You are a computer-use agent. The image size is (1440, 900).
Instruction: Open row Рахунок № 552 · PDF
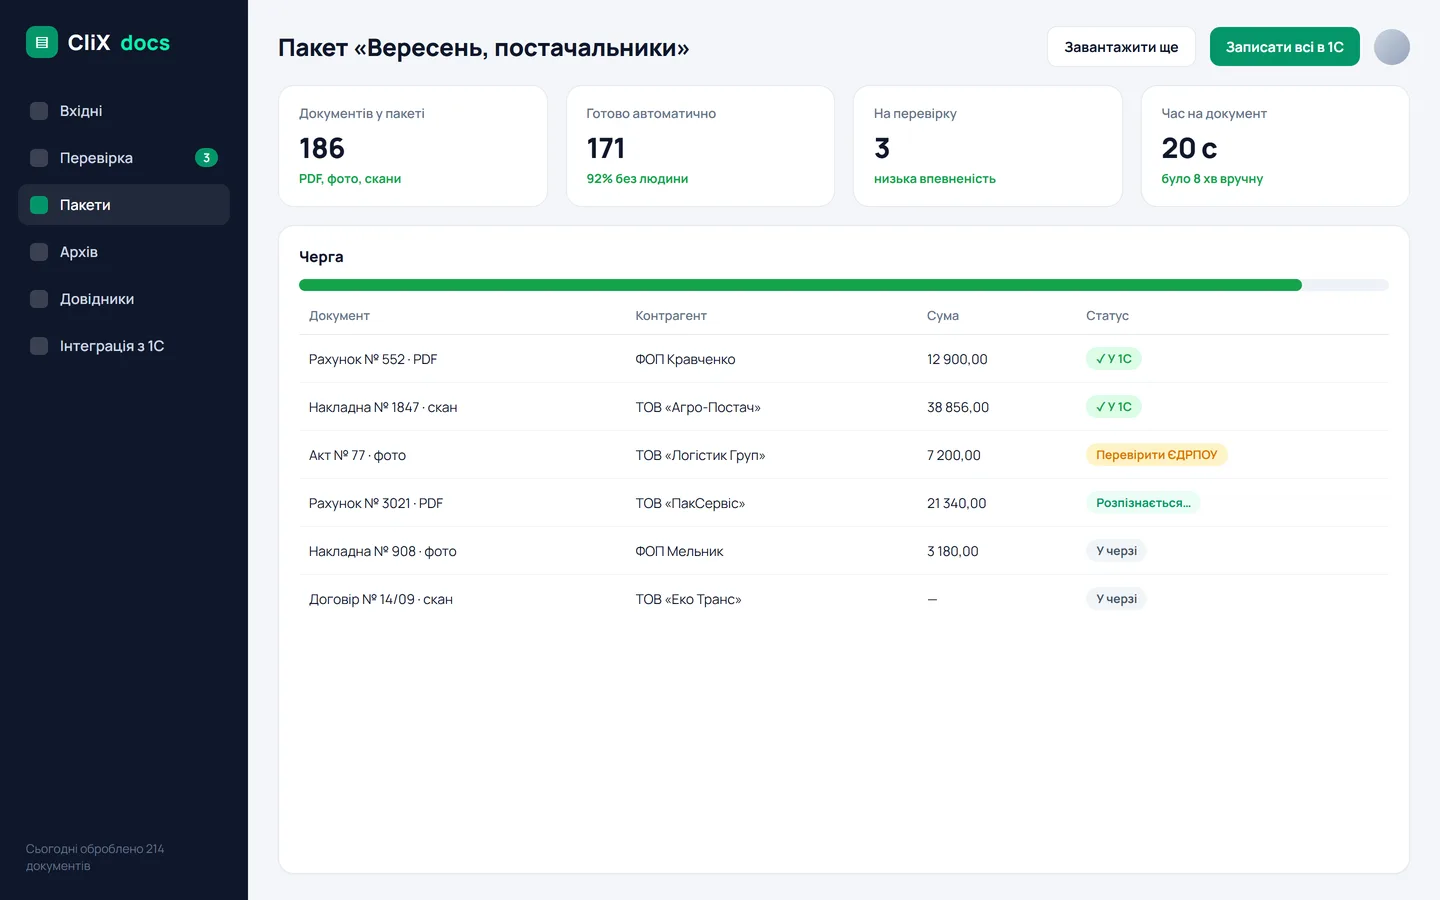pyautogui.click(x=843, y=359)
